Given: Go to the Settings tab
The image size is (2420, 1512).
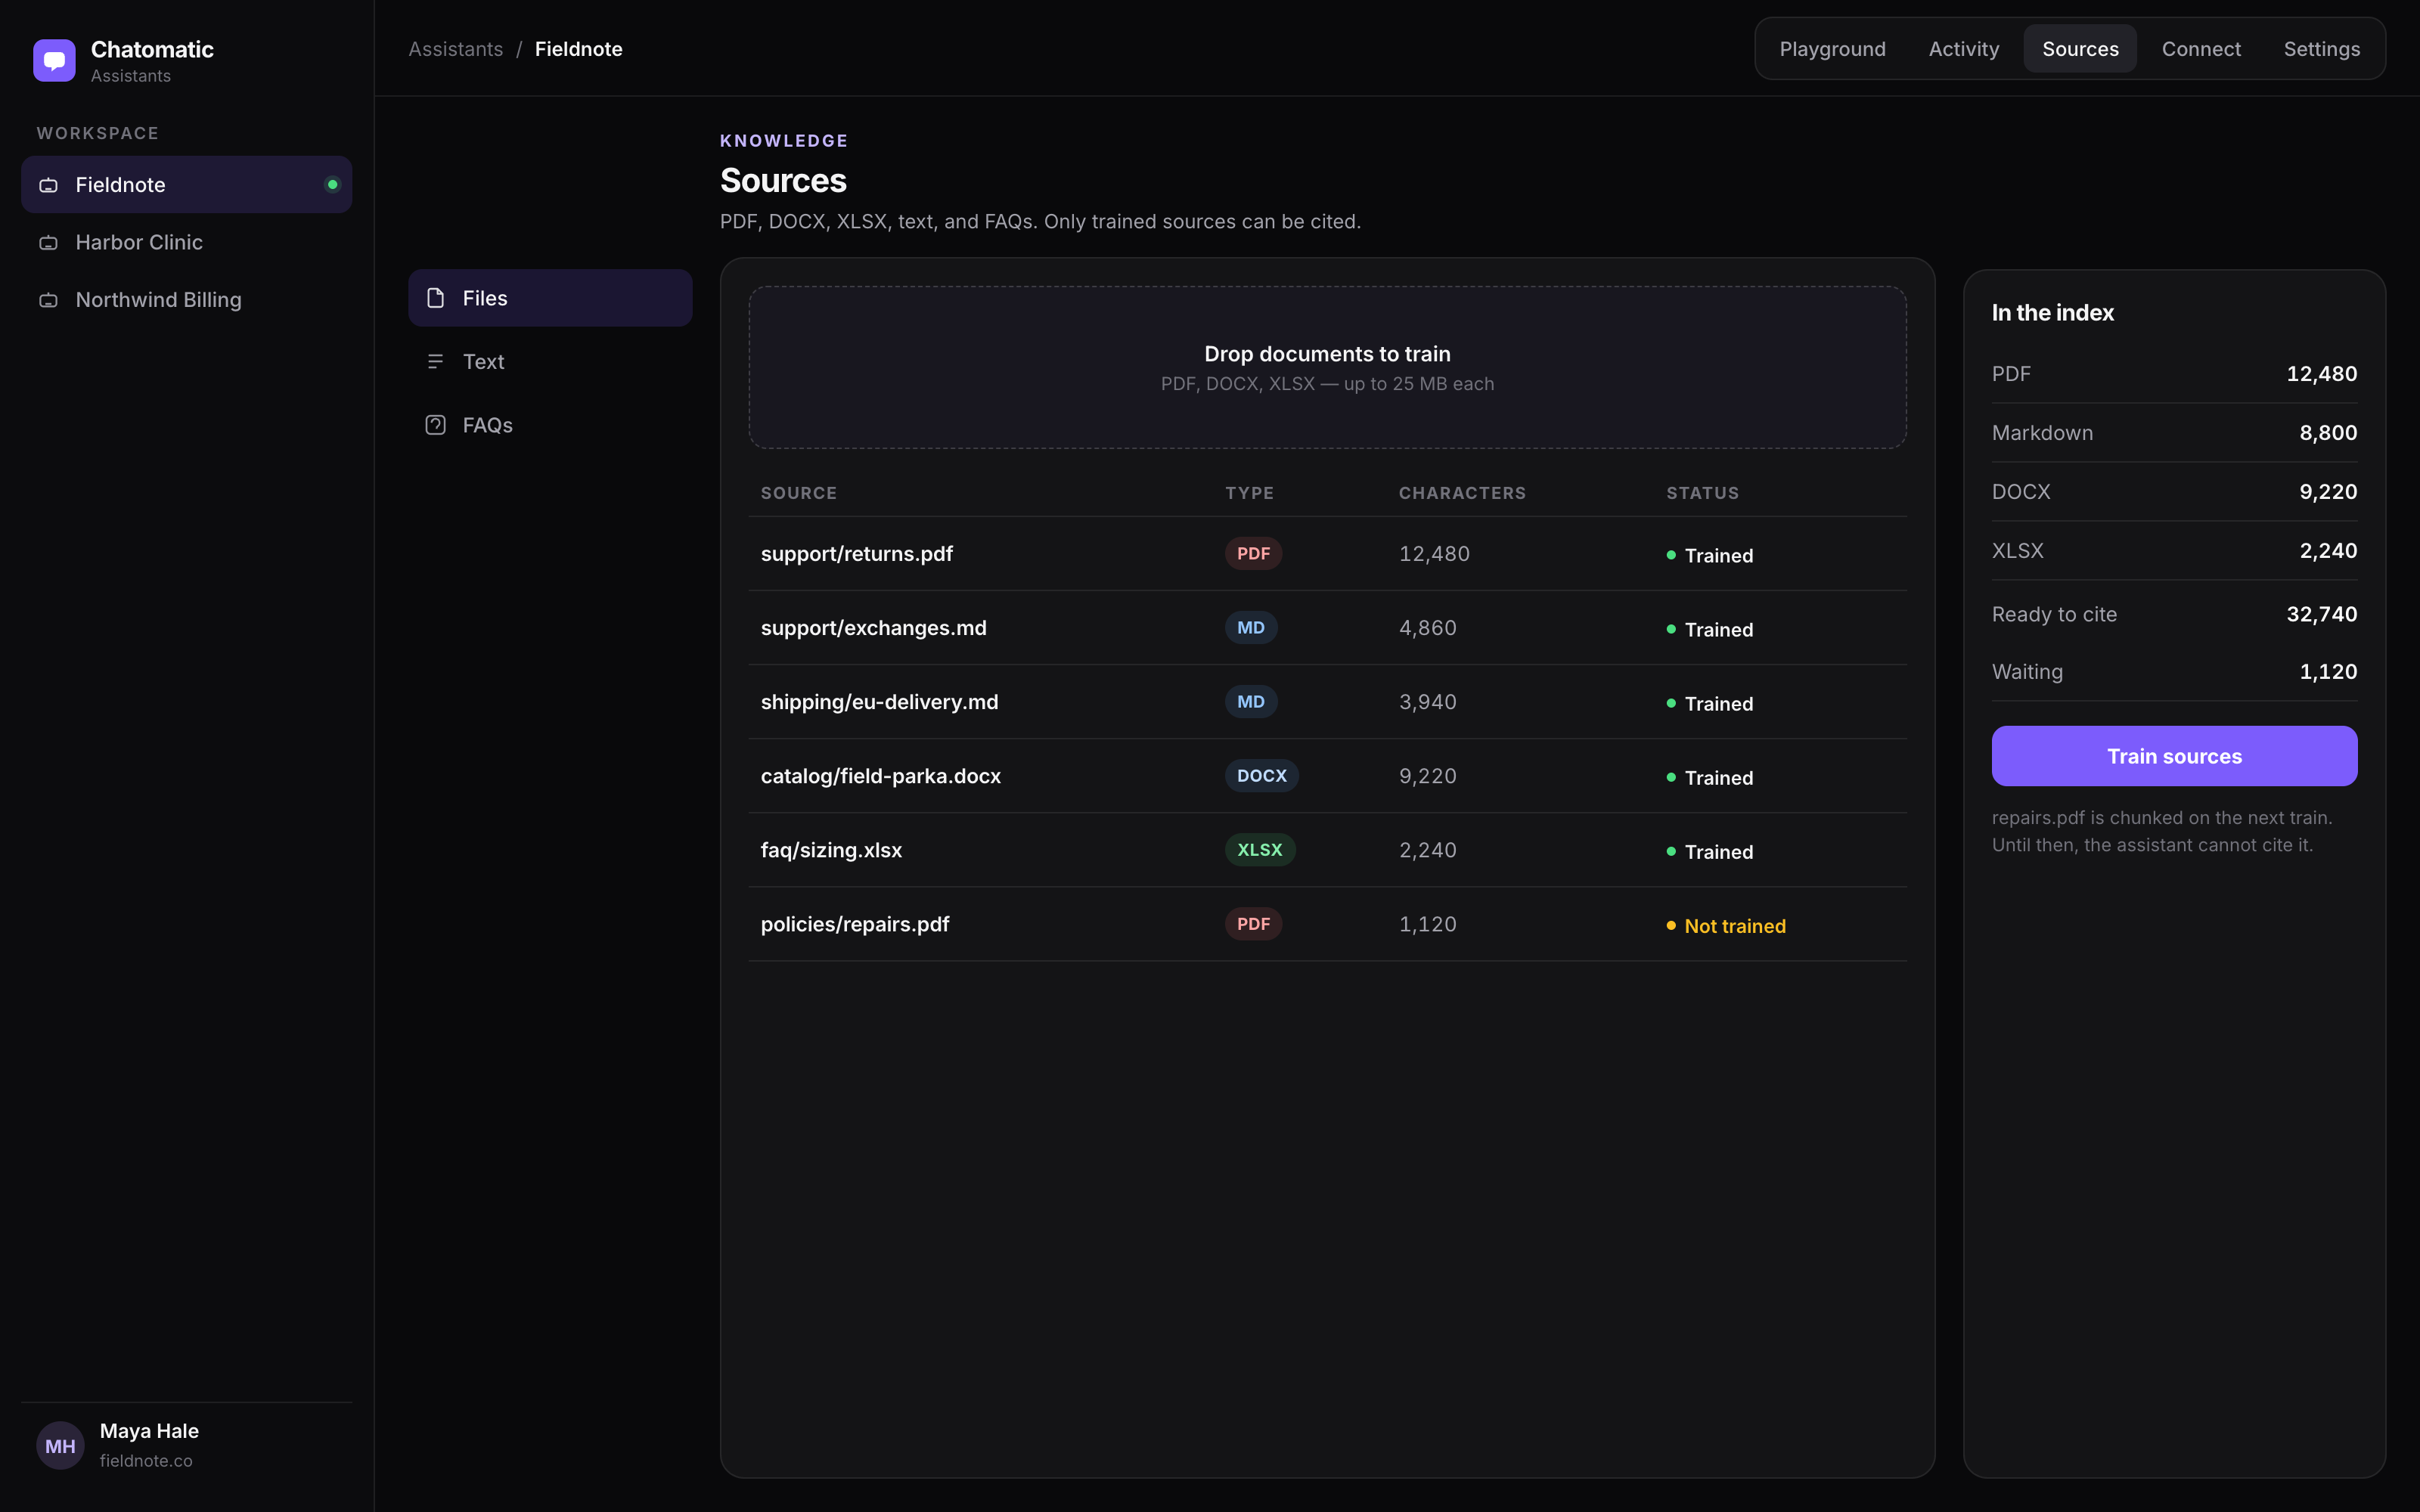Looking at the screenshot, I should [2321, 48].
